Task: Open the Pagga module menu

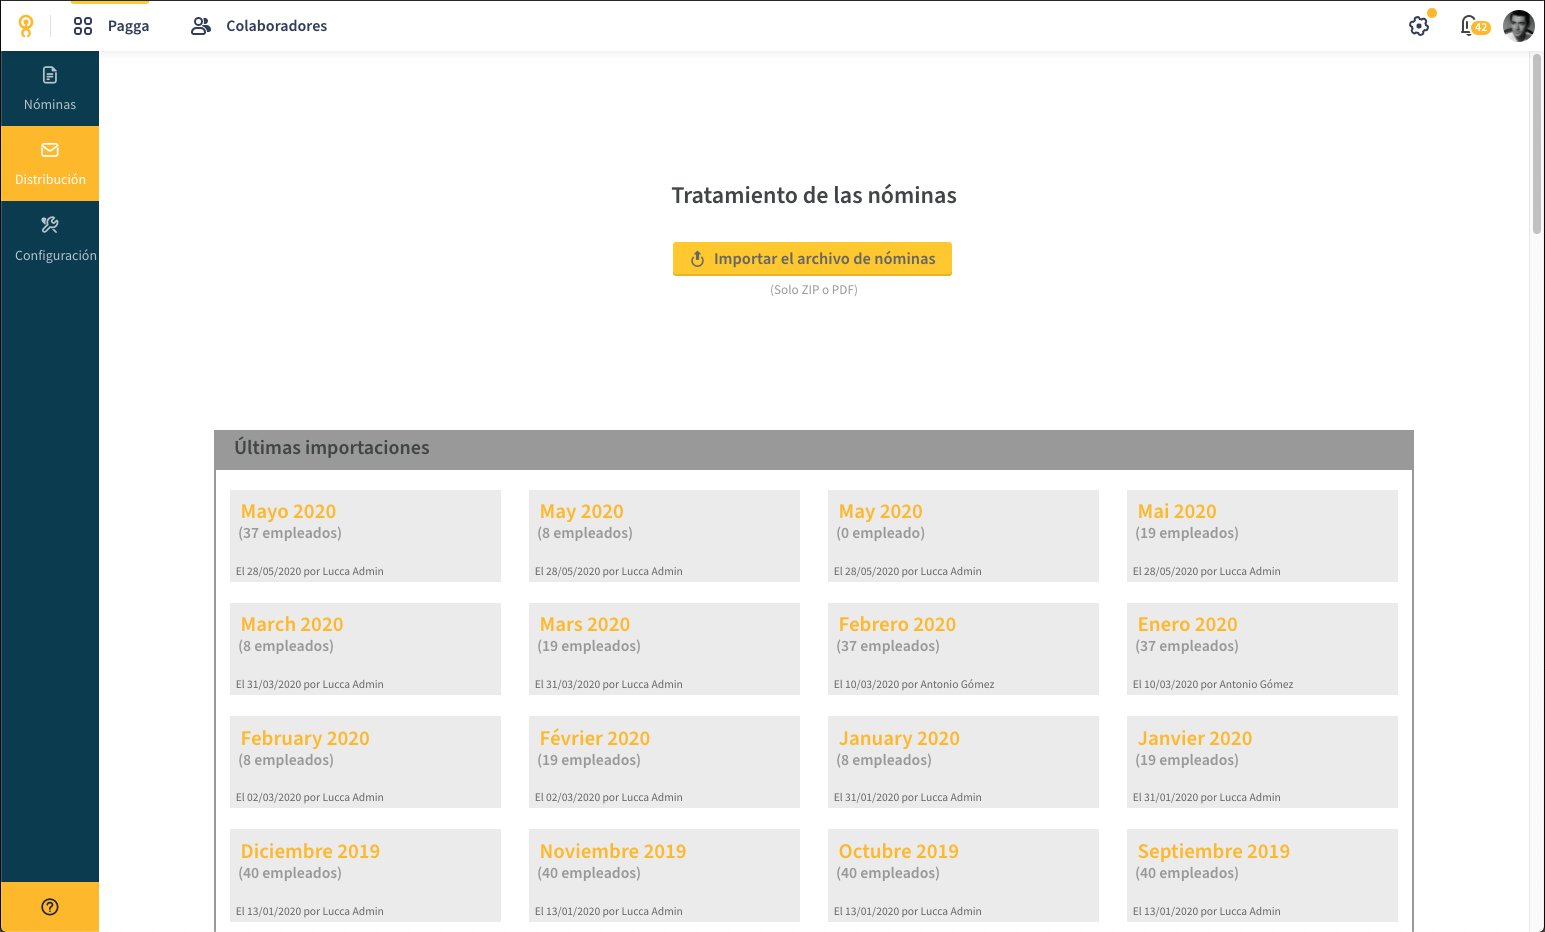Action: (x=111, y=26)
